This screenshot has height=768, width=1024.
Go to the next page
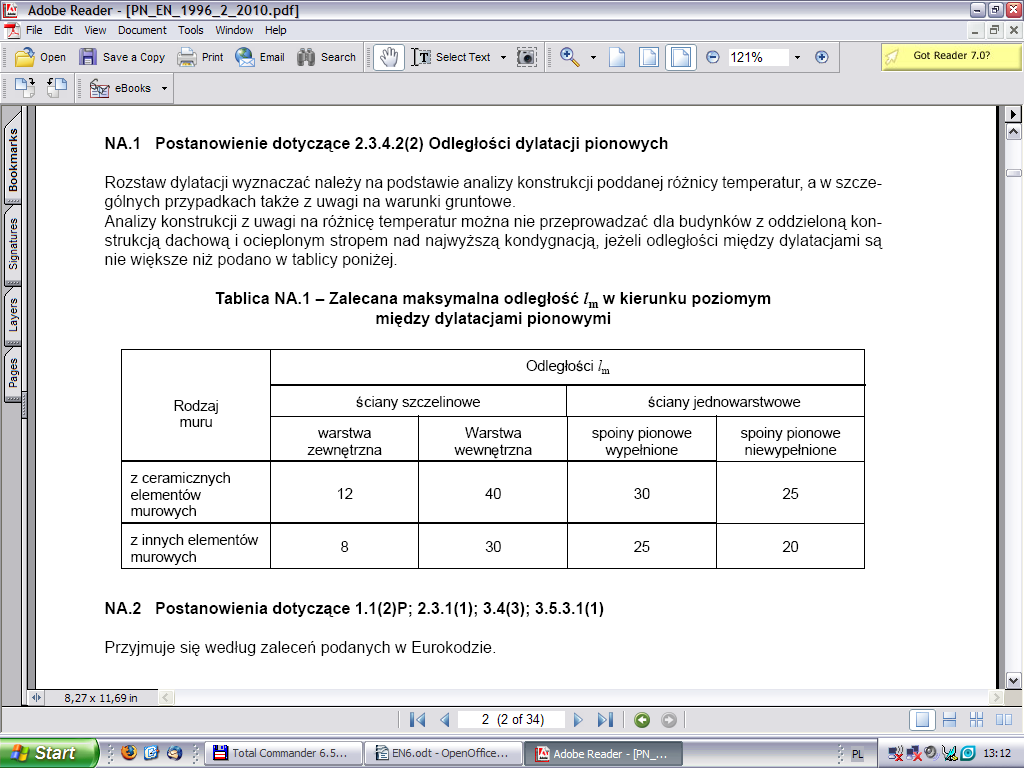tap(578, 720)
